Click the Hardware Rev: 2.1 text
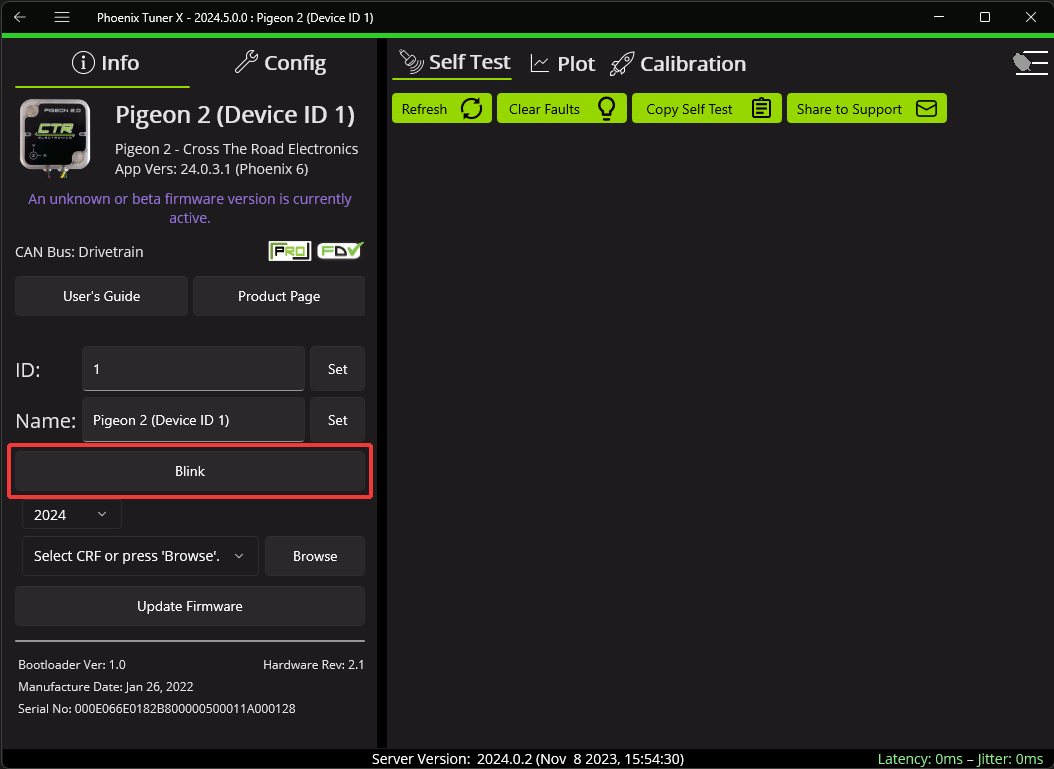Screen dimensions: 1054x769 [x=313, y=664]
